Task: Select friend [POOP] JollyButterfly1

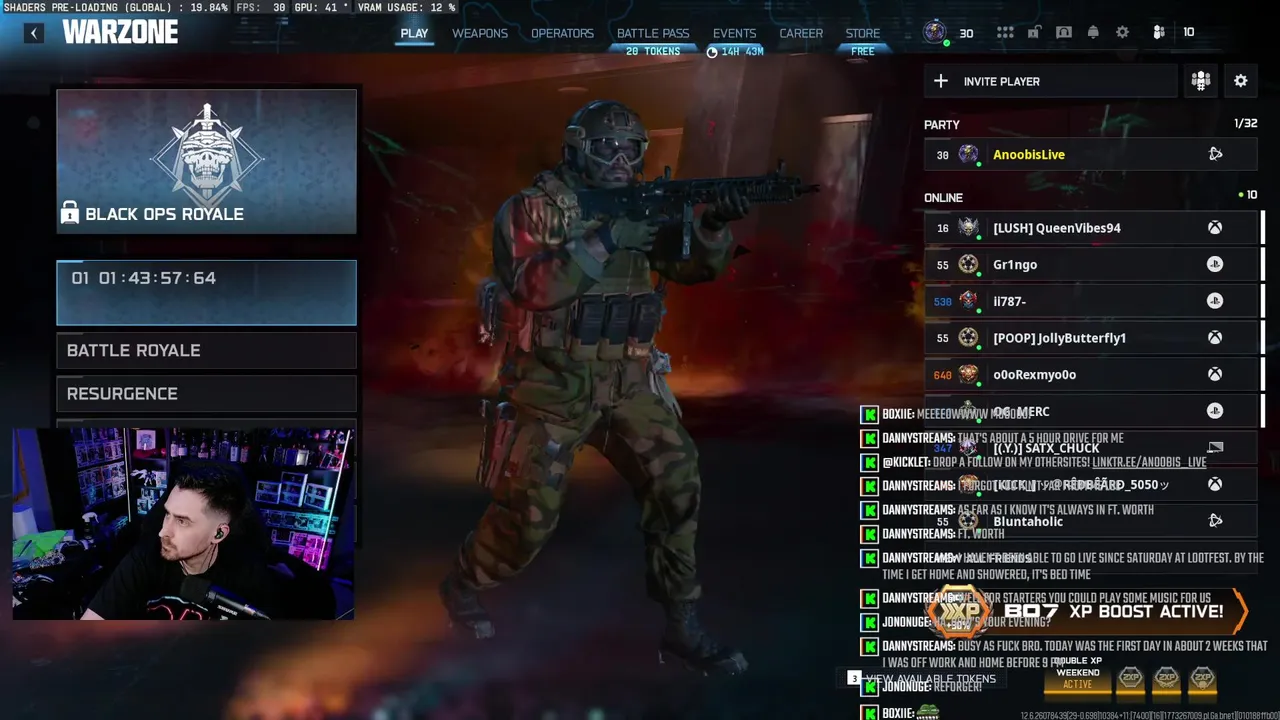Action: point(1090,338)
